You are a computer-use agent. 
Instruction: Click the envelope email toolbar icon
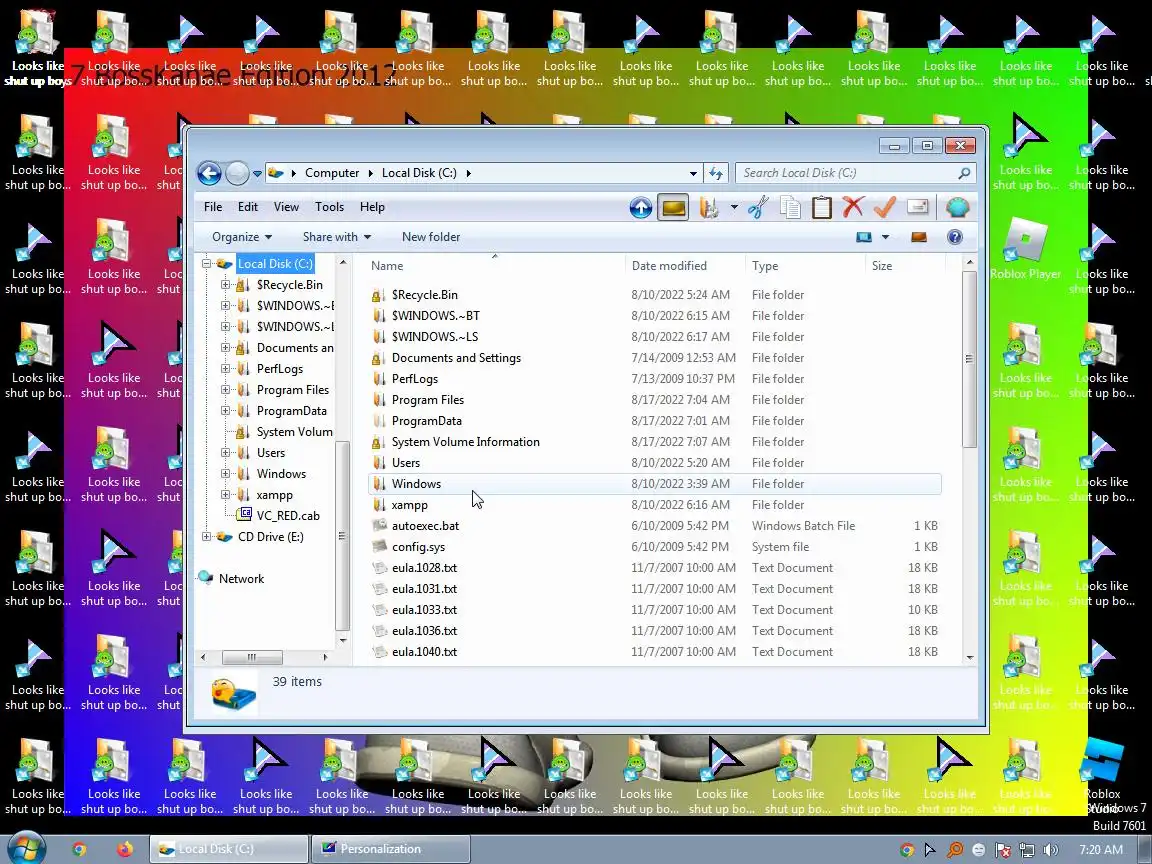(918, 207)
